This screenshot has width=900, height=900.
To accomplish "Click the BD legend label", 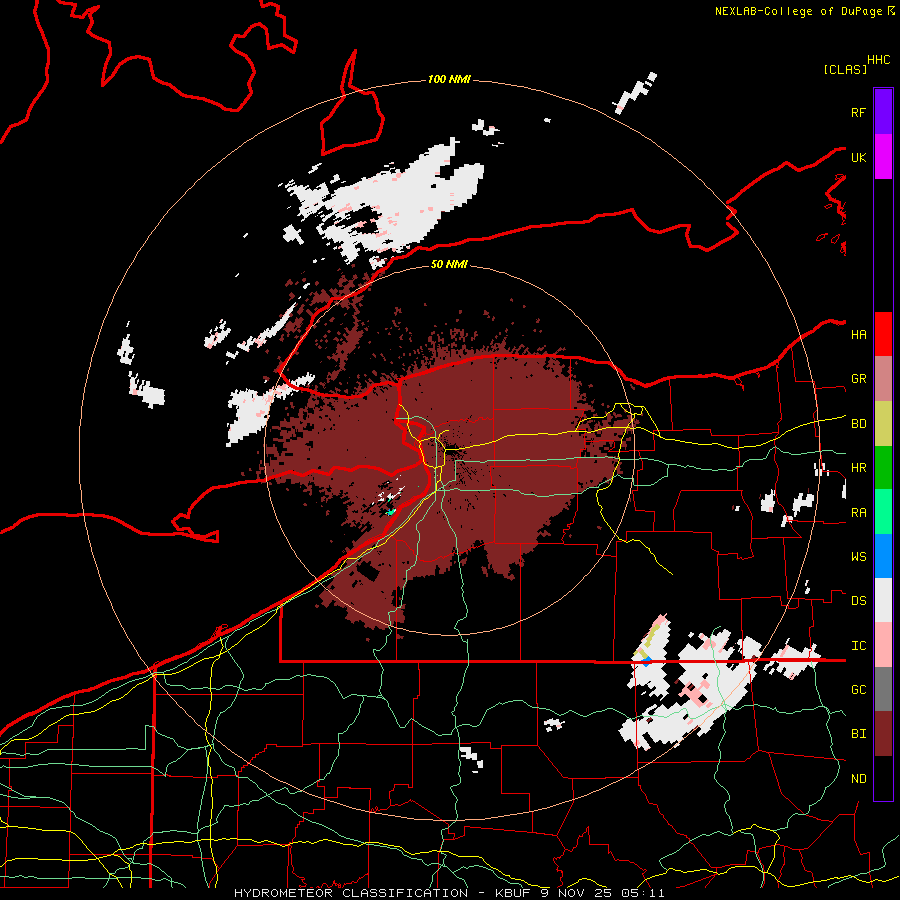I will click(858, 424).
